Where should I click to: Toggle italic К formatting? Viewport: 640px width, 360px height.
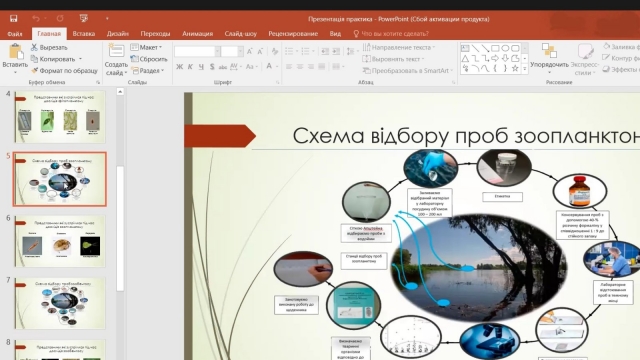click(190, 67)
